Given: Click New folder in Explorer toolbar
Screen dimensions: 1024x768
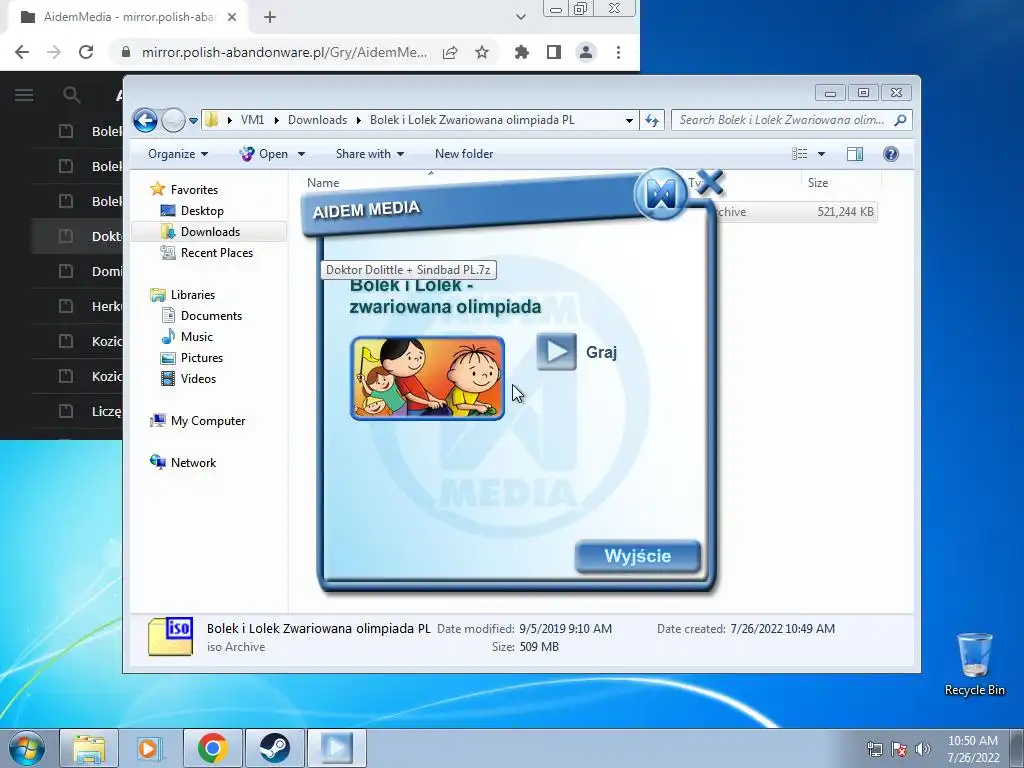Looking at the screenshot, I should tap(464, 154).
